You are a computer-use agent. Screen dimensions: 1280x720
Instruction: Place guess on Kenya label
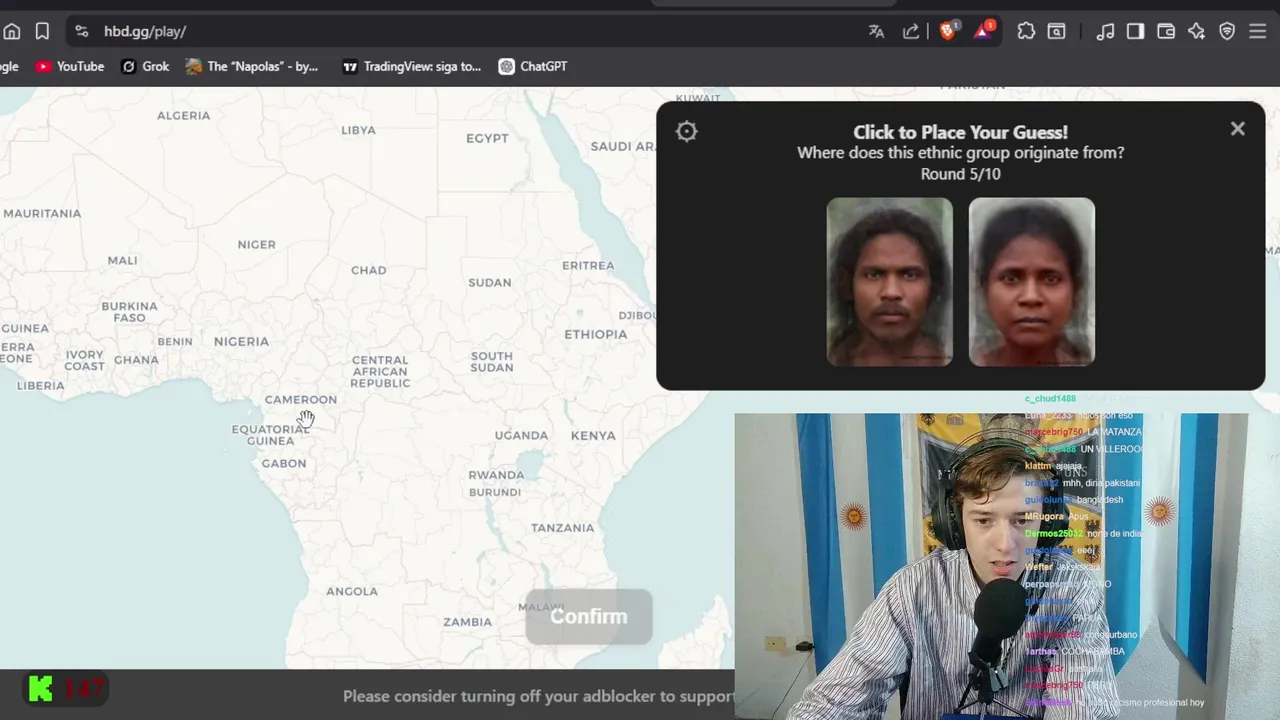(593, 435)
